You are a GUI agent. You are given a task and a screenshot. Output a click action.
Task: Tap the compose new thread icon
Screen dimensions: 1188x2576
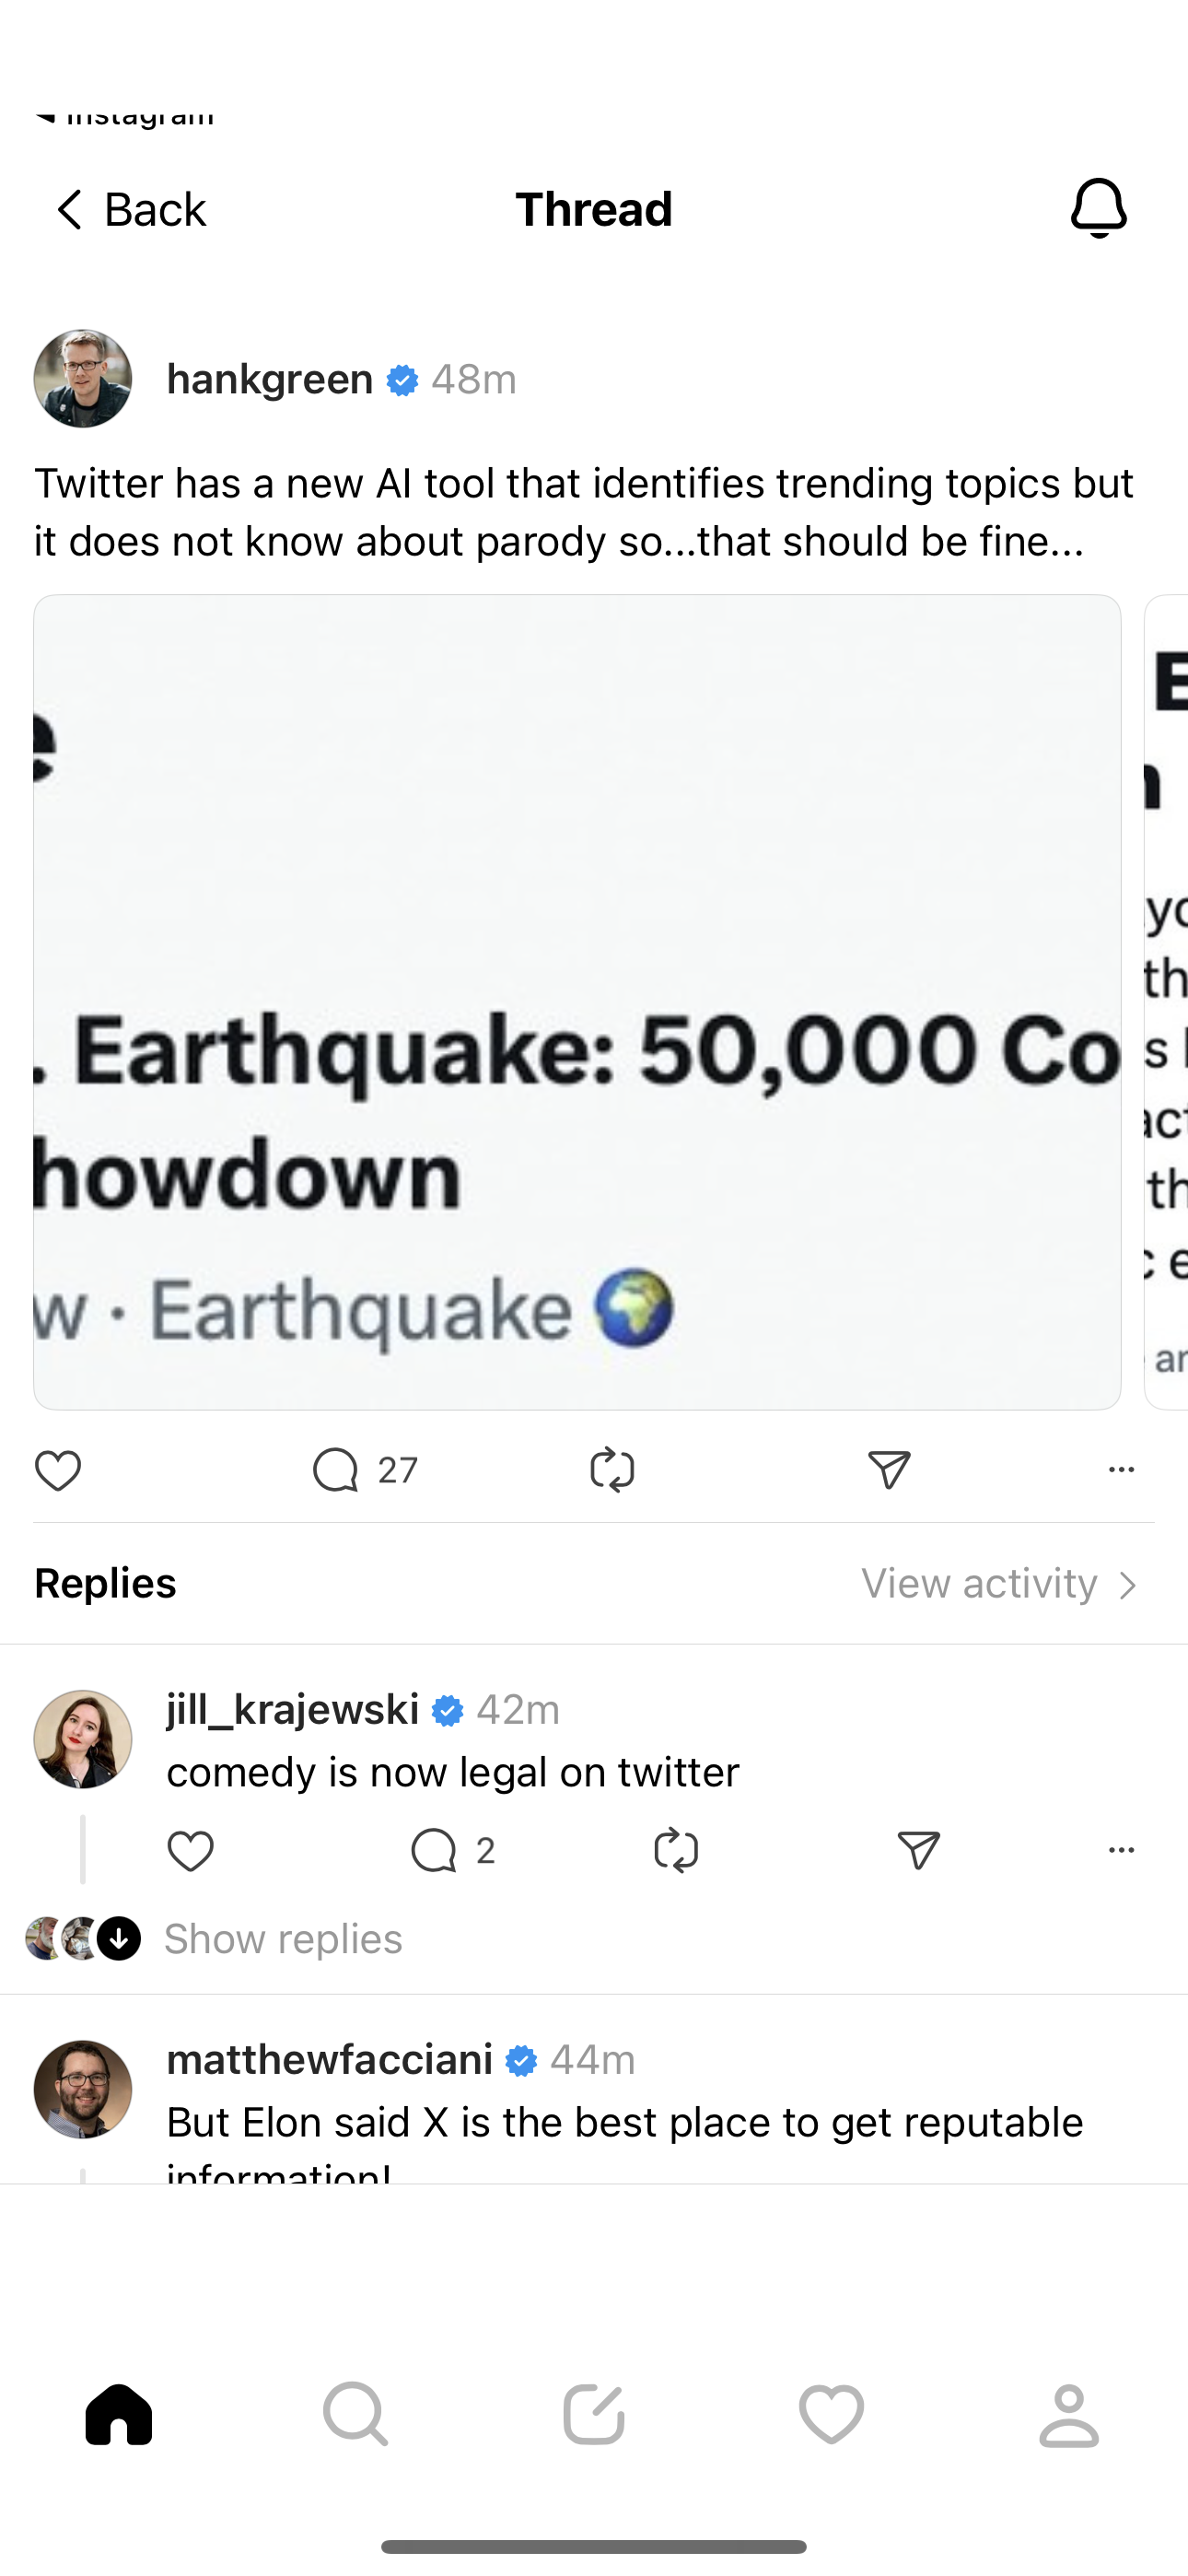594,2414
